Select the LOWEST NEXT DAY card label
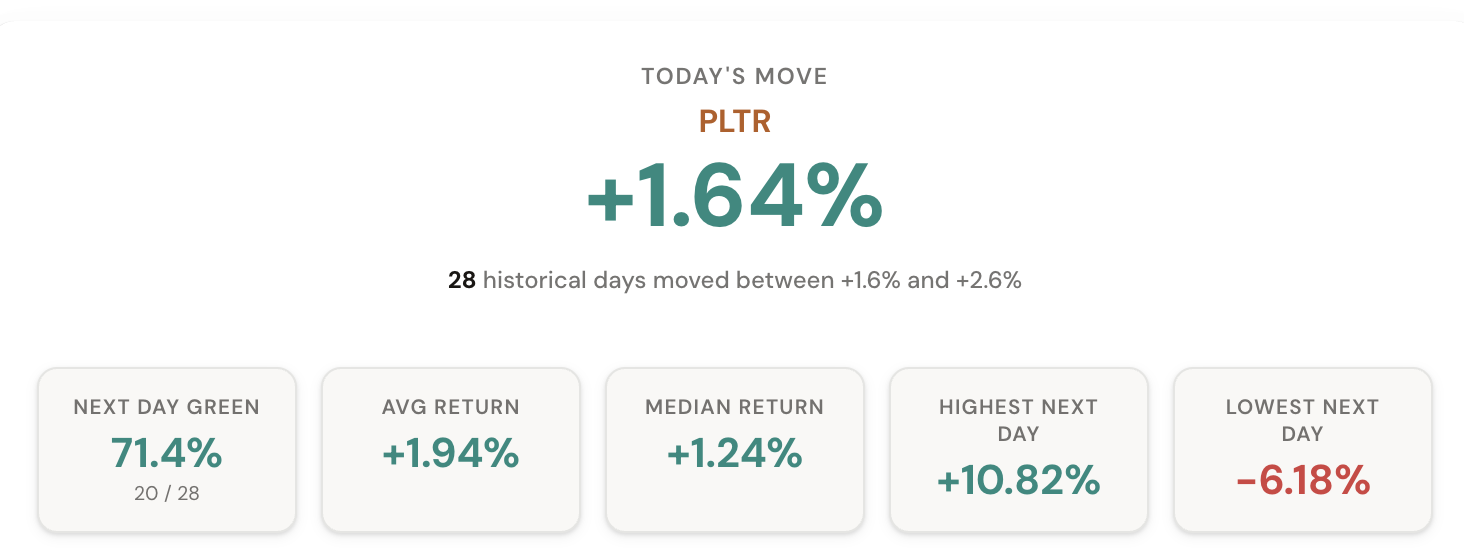Screen dimensions: 1464x550 (1302, 420)
